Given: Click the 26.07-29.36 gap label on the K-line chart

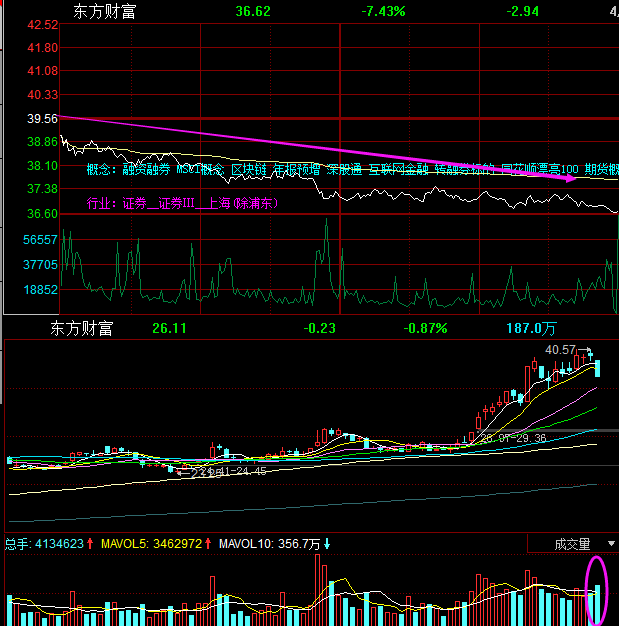Looking at the screenshot, I should pyautogui.click(x=514, y=438).
